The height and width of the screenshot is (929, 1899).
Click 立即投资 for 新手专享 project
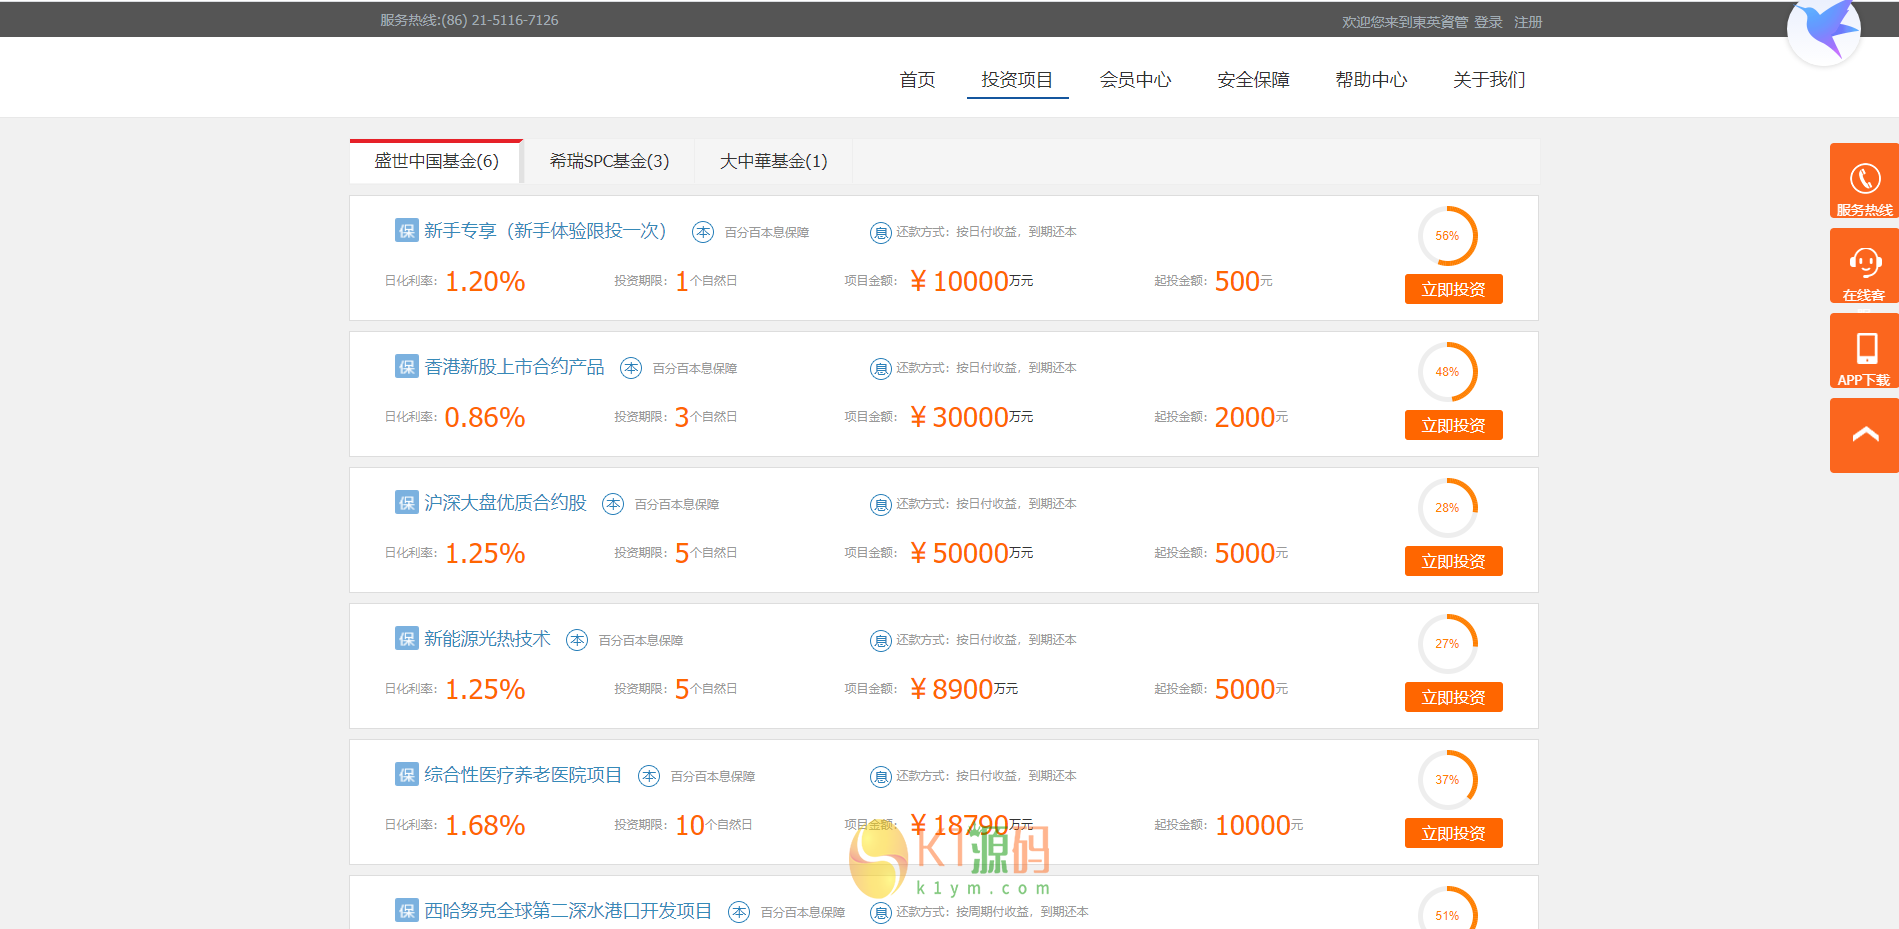[x=1453, y=289]
